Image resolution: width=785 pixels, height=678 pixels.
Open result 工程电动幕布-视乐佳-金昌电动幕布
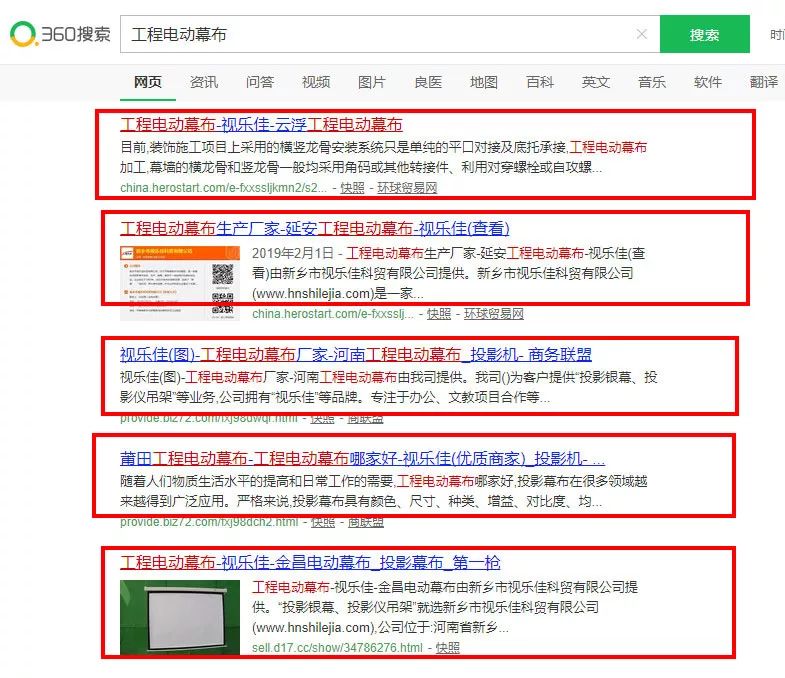(x=310, y=562)
